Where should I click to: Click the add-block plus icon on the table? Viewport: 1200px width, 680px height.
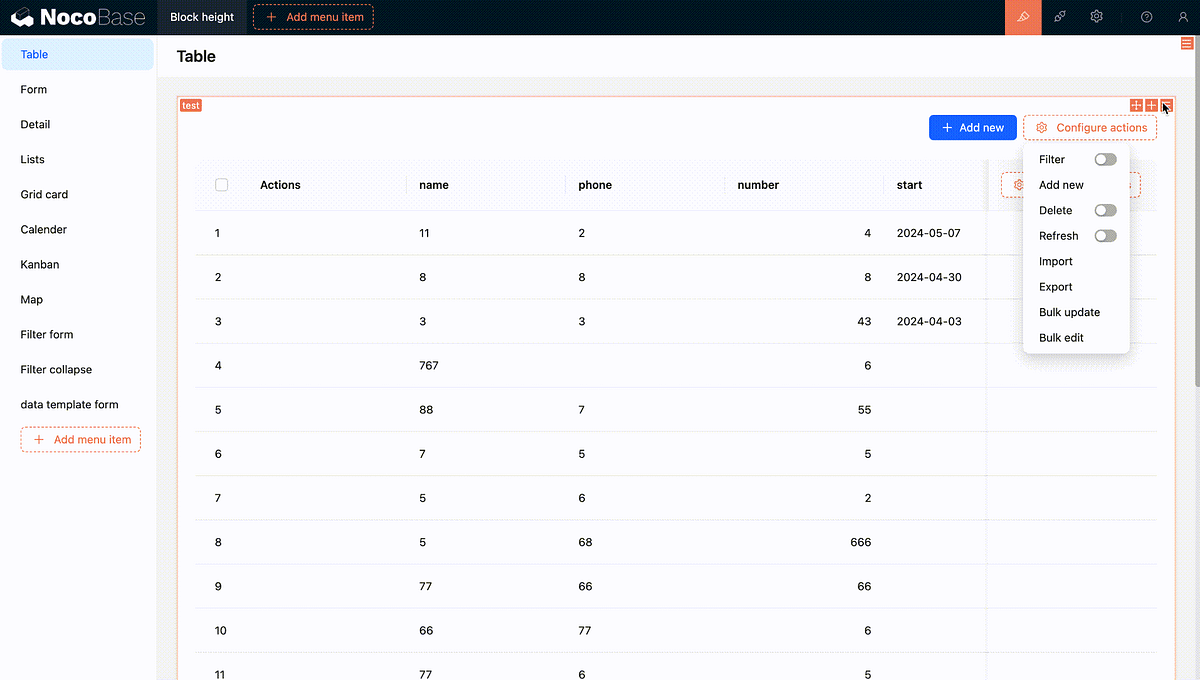(1150, 105)
